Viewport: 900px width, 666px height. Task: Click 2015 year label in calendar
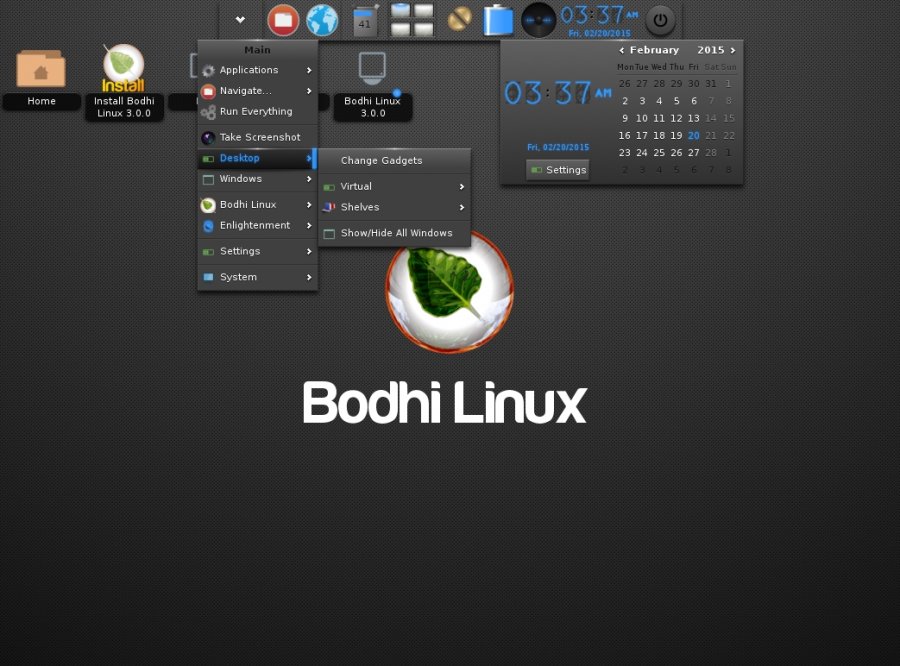click(711, 50)
